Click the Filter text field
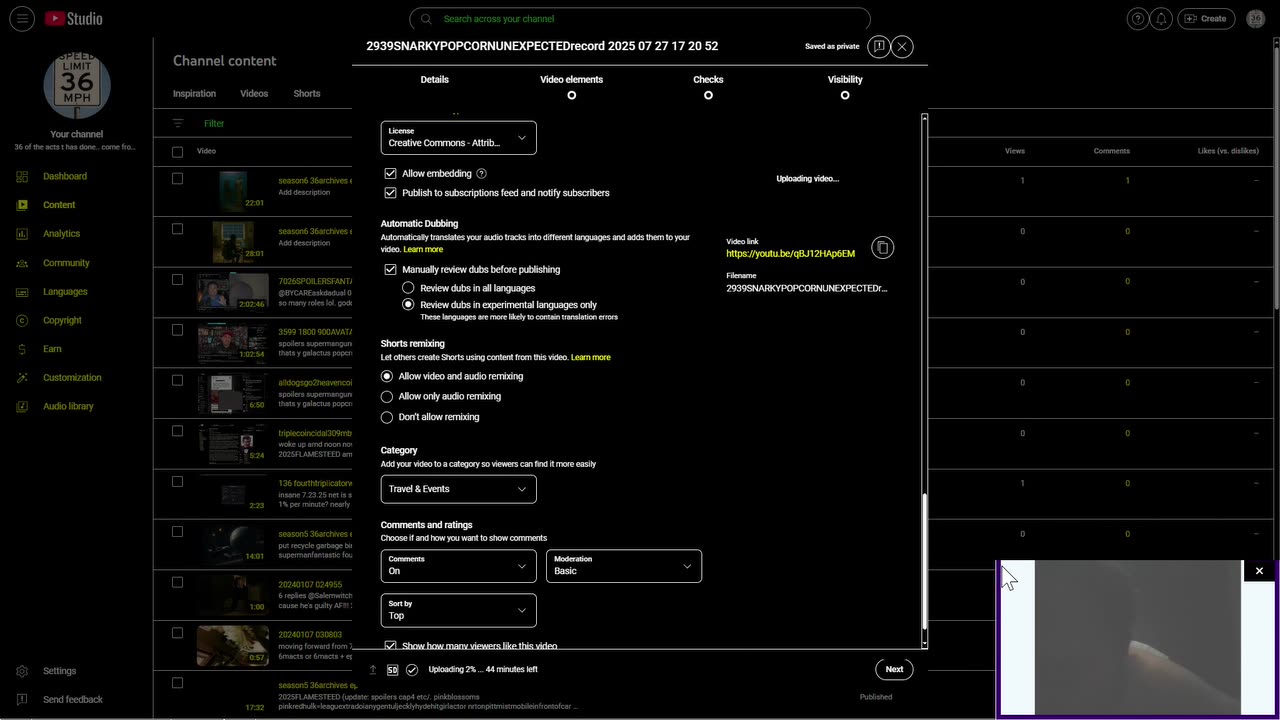This screenshot has height=720, width=1280. pos(214,124)
